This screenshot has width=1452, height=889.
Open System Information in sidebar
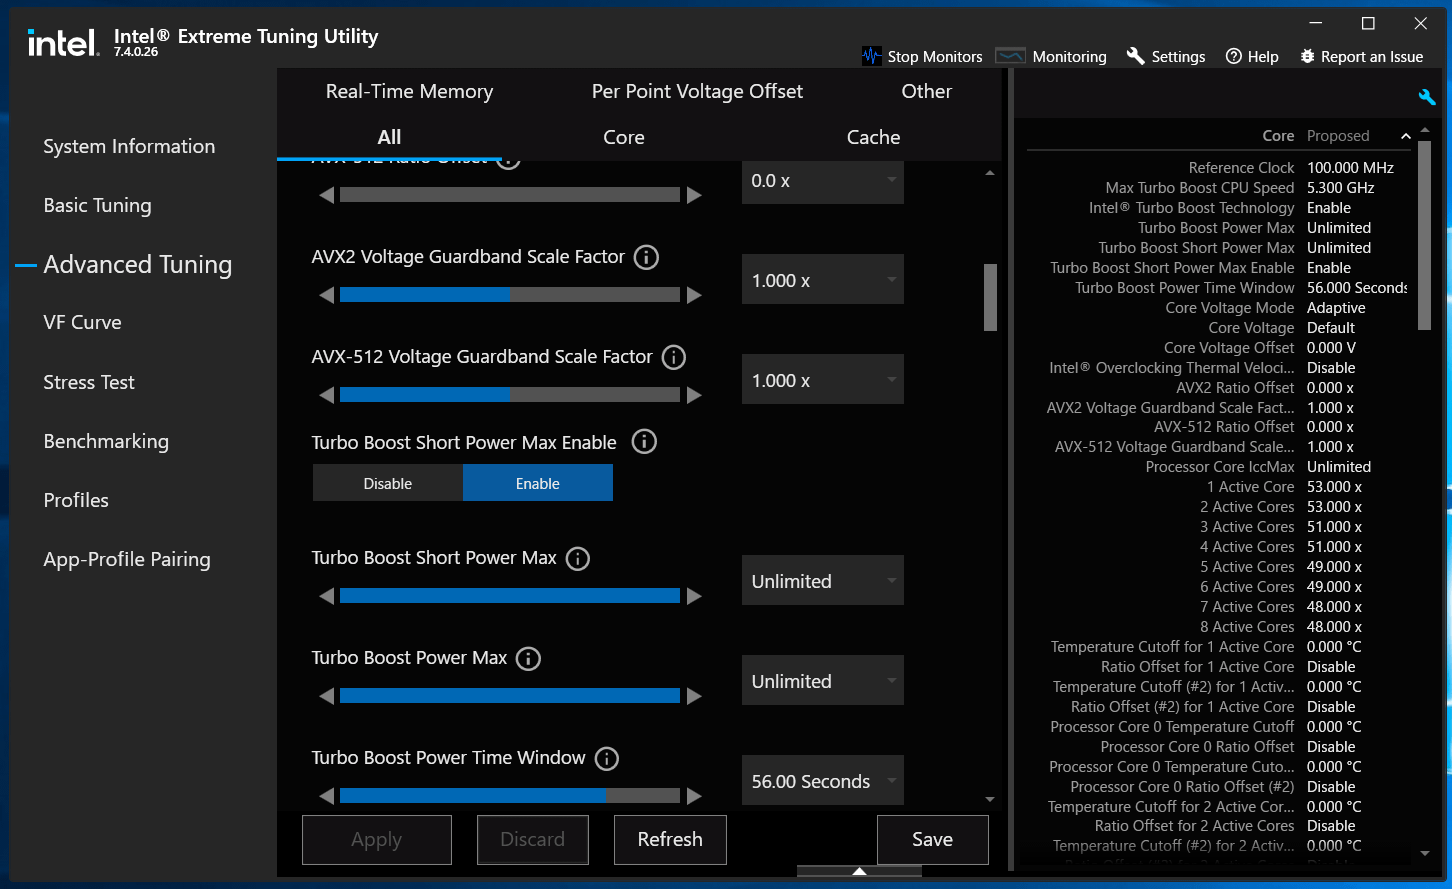pyautogui.click(x=129, y=146)
